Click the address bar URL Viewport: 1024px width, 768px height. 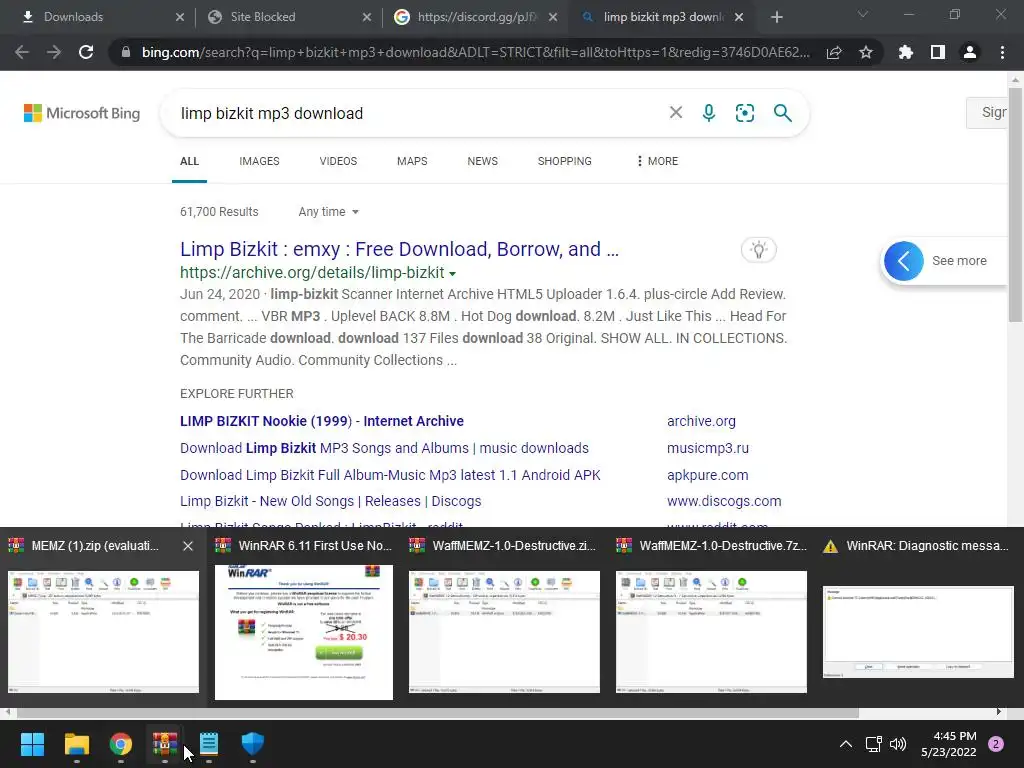pos(475,52)
